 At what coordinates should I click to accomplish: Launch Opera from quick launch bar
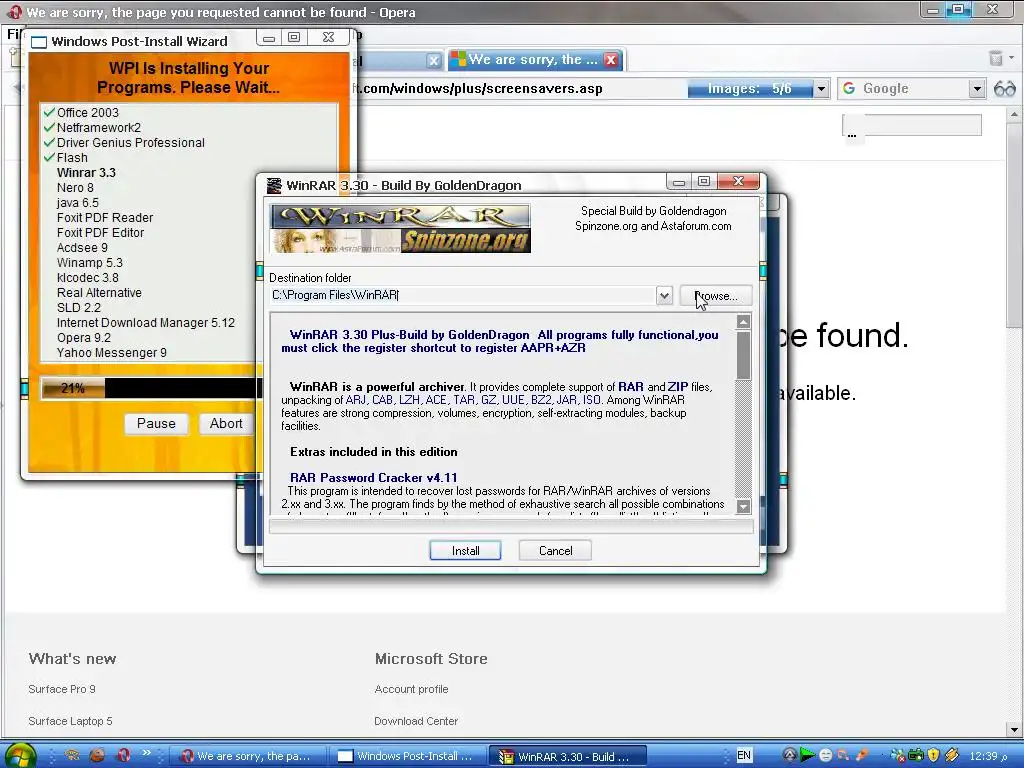tap(124, 756)
